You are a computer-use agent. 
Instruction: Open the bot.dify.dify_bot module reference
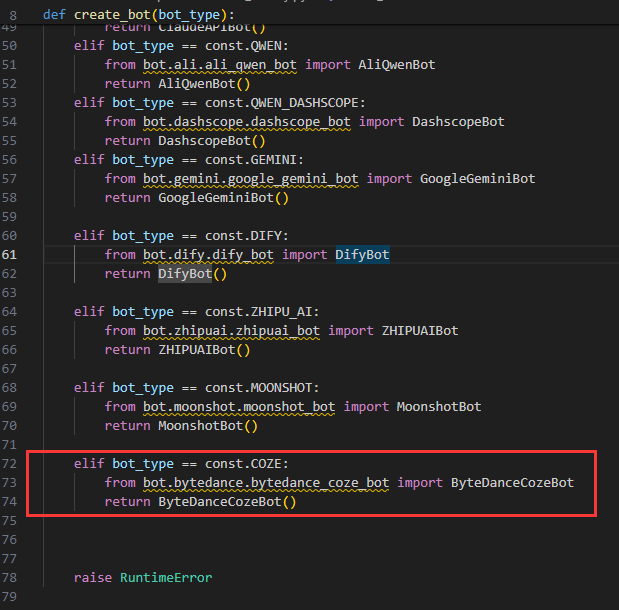pos(208,255)
